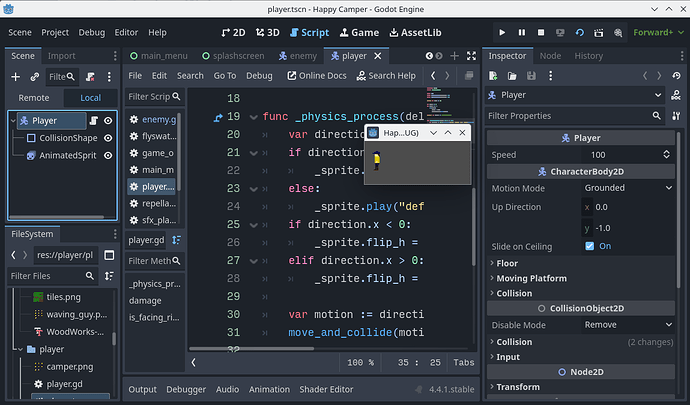The image size is (690, 405).
Task: Detach script from selected node
Action: click(91, 77)
